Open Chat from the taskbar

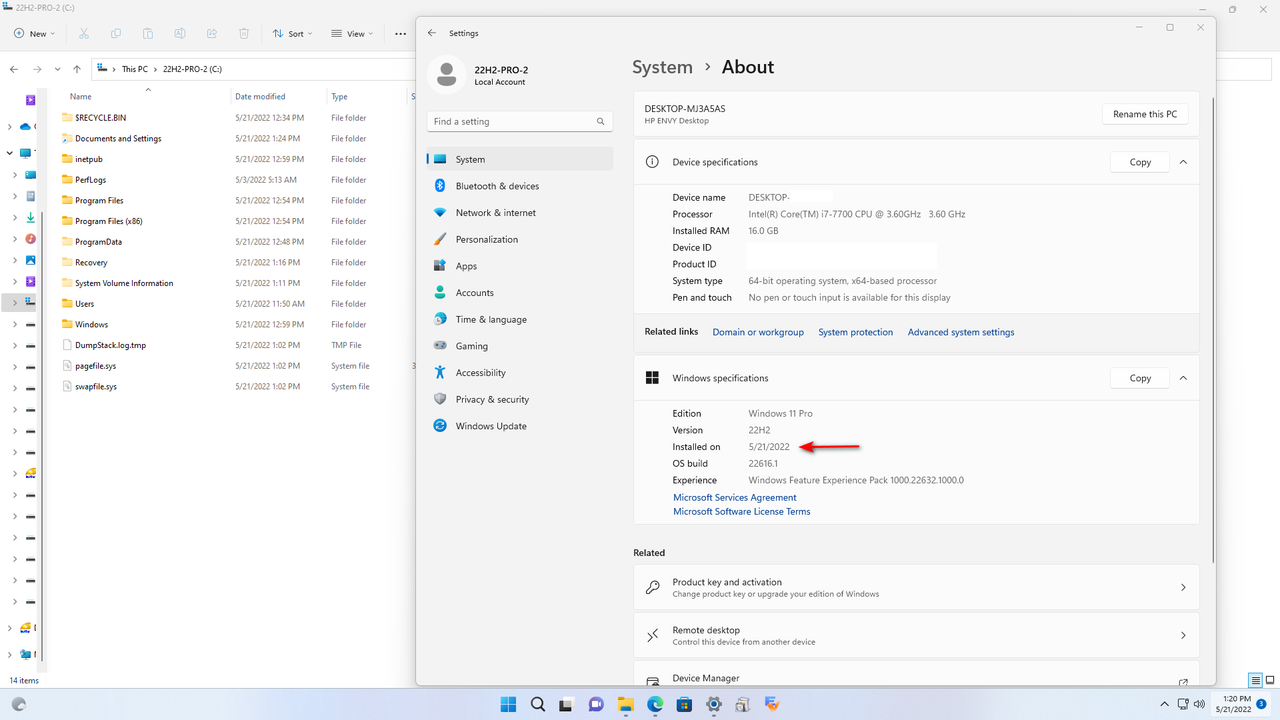tap(596, 704)
